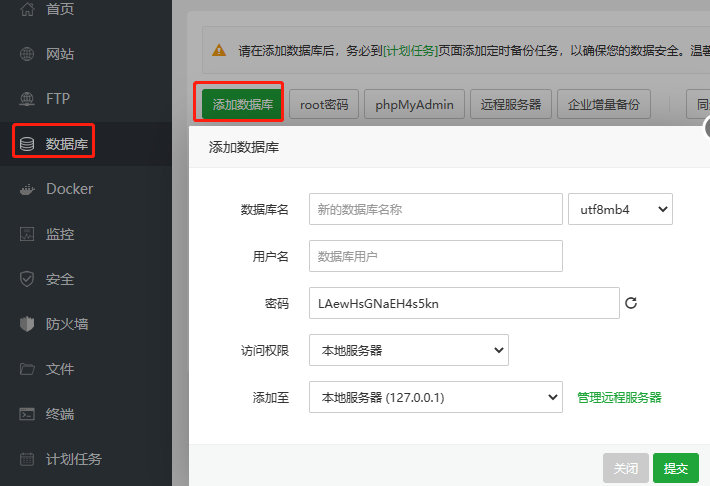Click the terminal icon in the sidebar
This screenshot has height=486, width=710.
click(27, 414)
